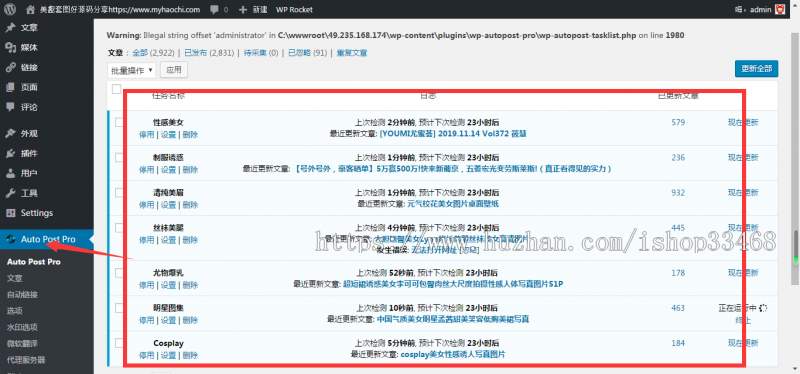Viewport: 800px width, 374px height.
Task: Click 终止 for running 明星图集 task
Action: (x=743, y=320)
